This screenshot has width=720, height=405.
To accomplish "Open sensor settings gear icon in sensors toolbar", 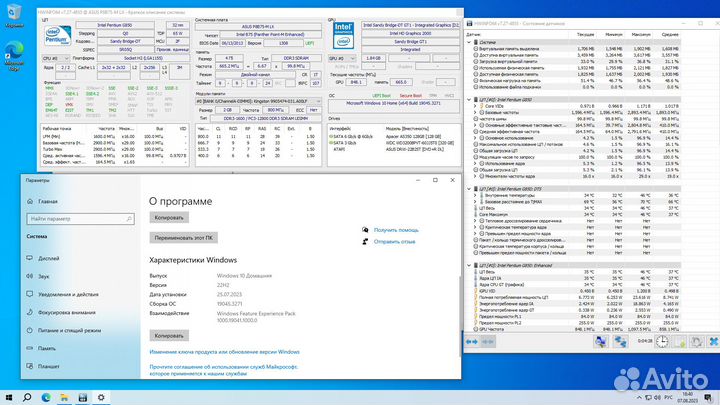I will (697, 342).
